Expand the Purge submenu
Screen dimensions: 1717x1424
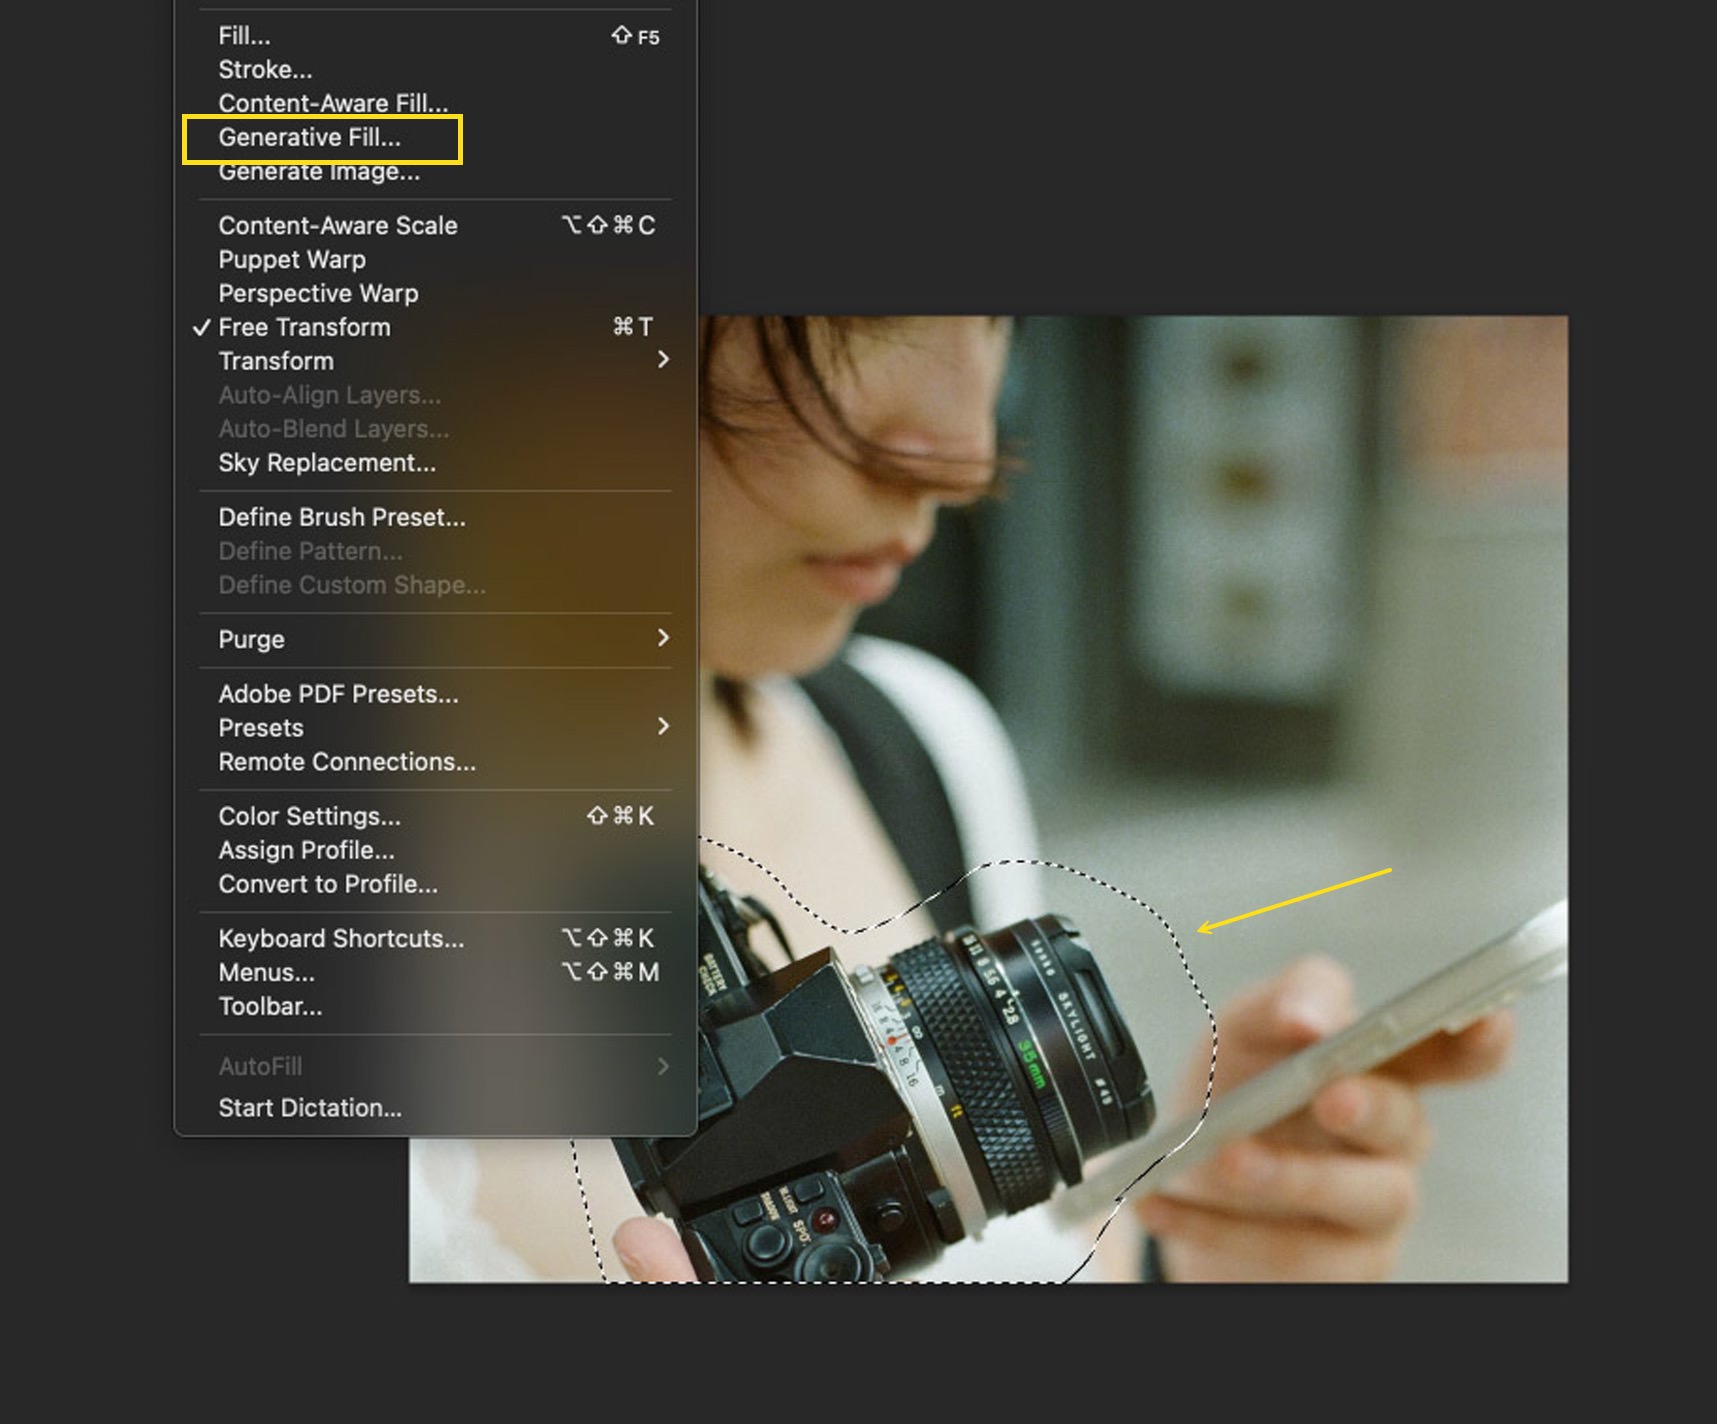point(252,640)
